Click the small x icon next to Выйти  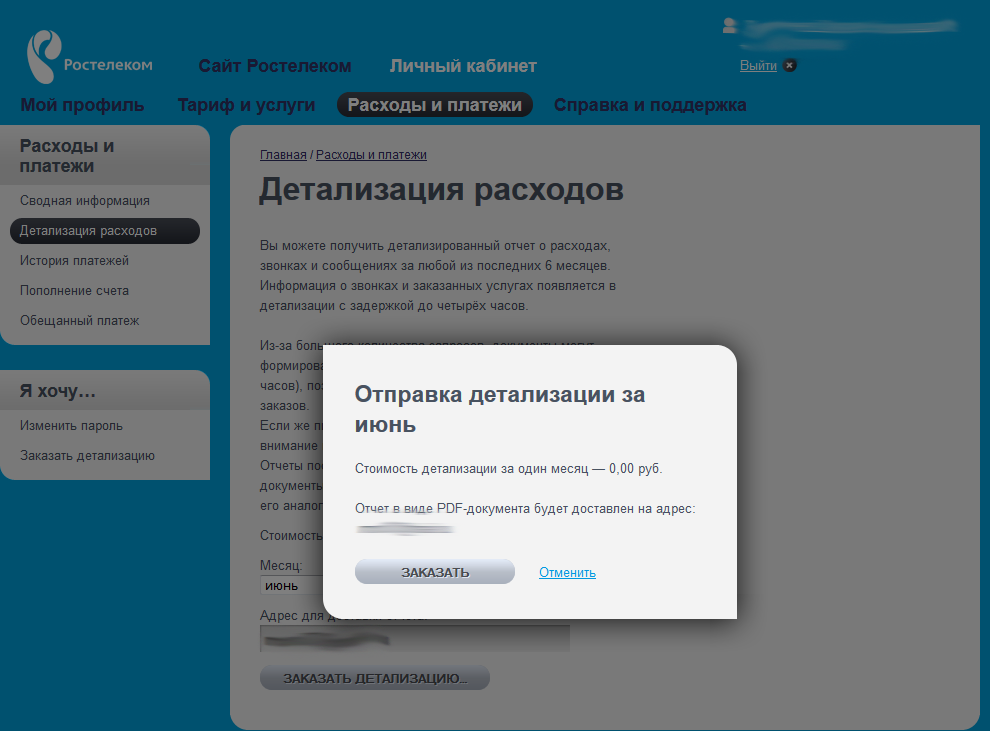pyautogui.click(x=789, y=64)
